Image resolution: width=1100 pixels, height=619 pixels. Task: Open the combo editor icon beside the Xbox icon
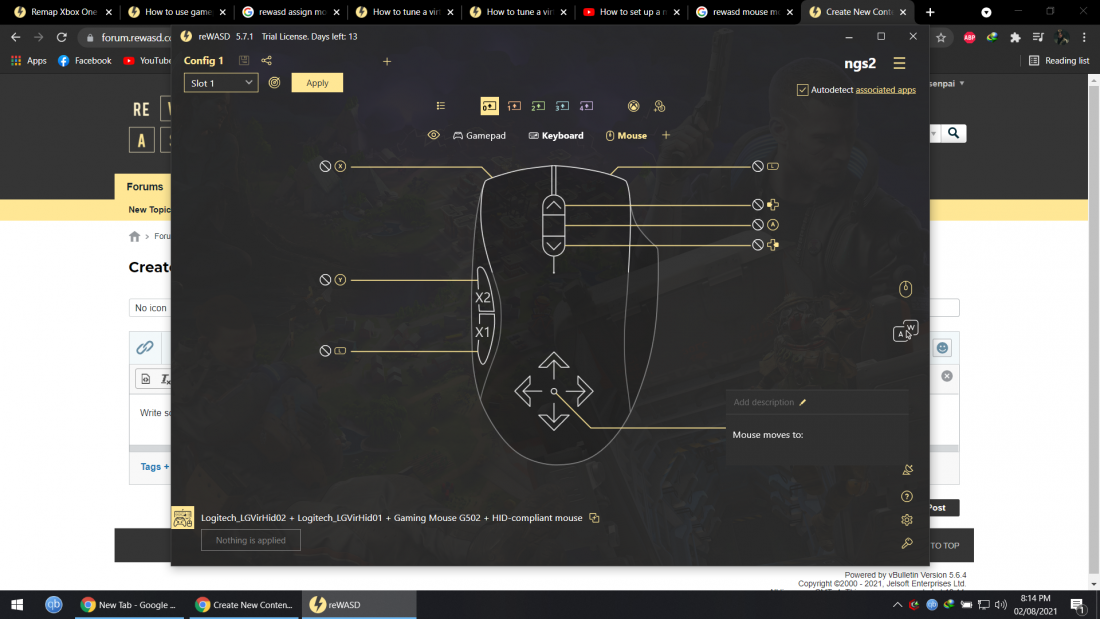659,106
